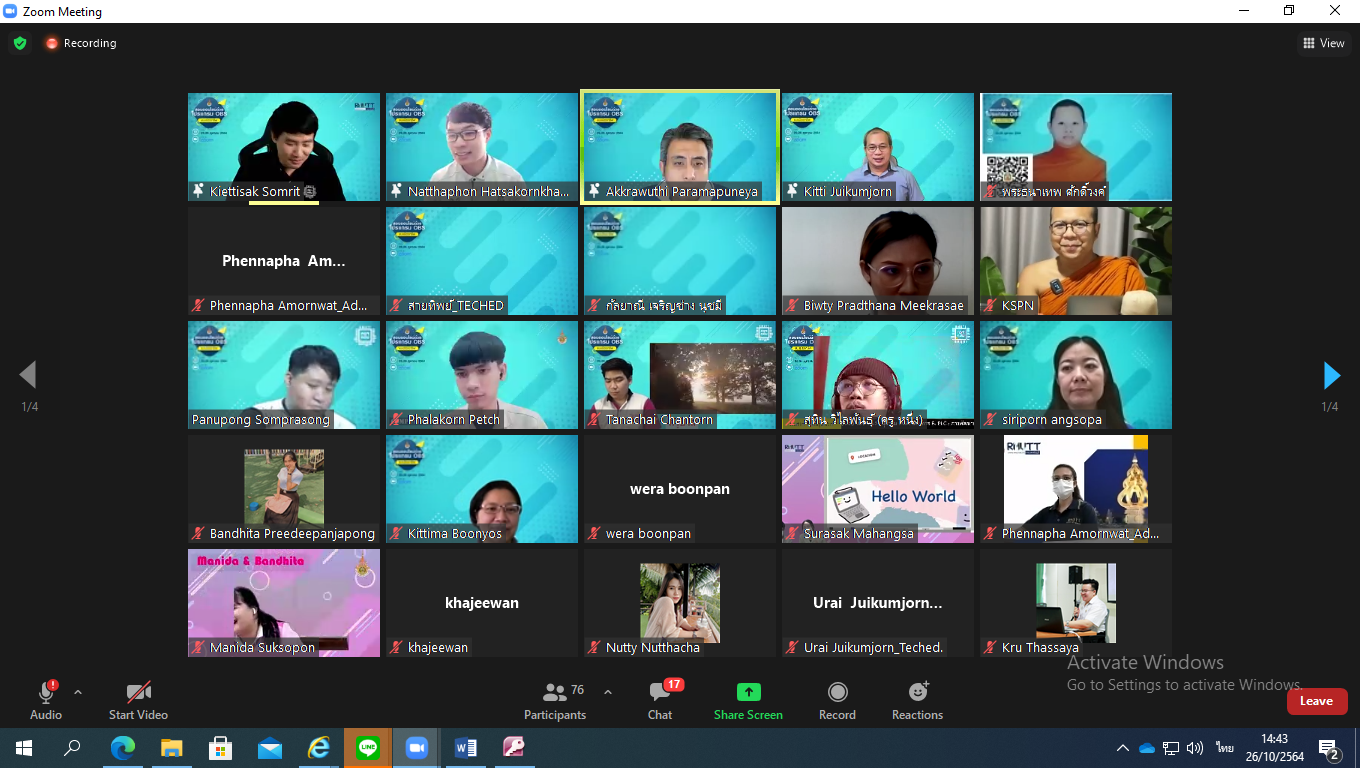Select สายทิพย์_TECHED participant tile
Viewport: 1360px width, 768px height.
482,261
